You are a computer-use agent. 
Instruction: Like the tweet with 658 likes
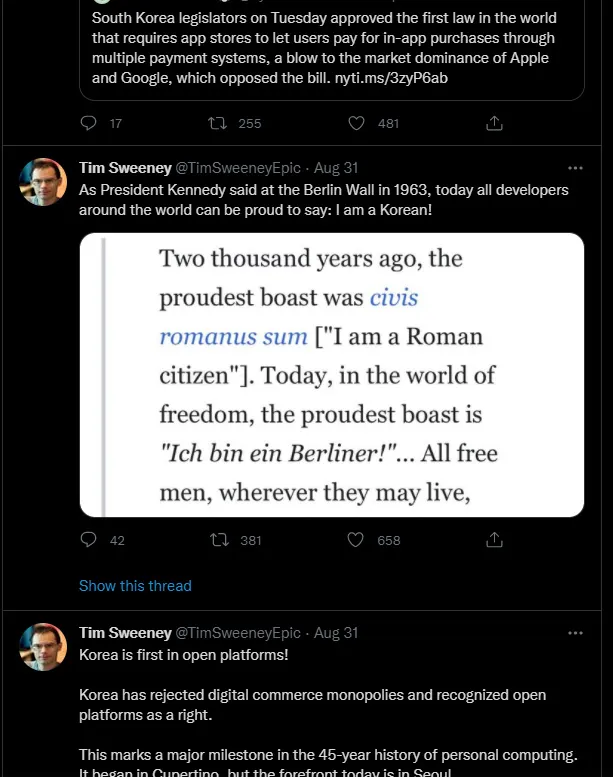tap(355, 540)
